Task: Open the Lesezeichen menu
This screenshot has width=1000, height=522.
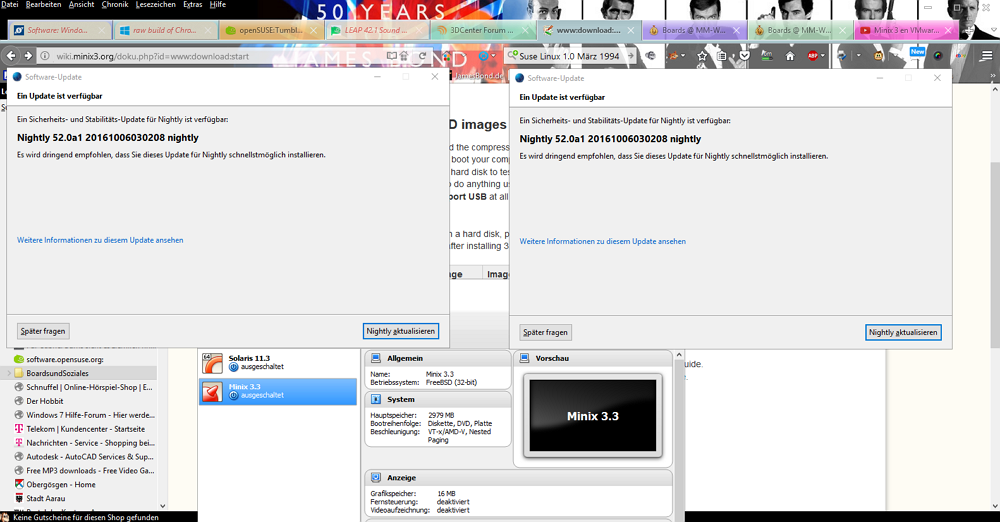Action: [156, 4]
